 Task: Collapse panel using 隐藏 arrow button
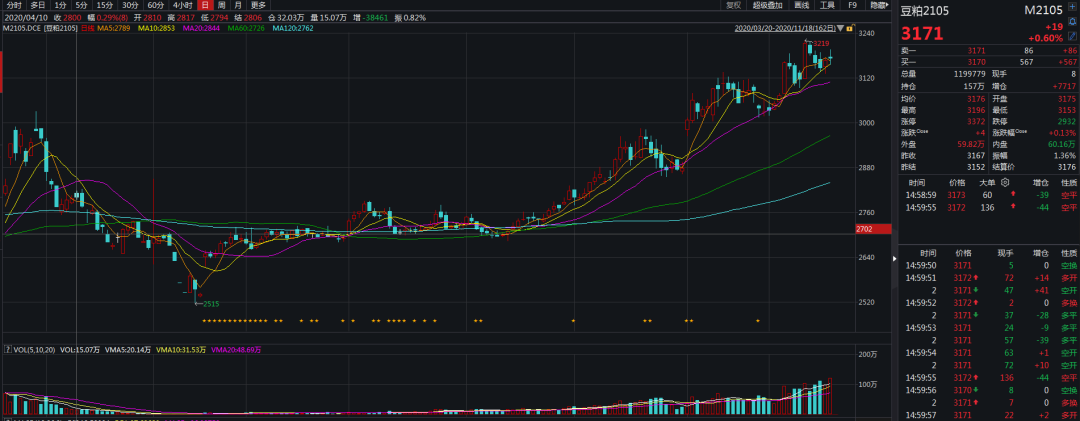point(880,5)
